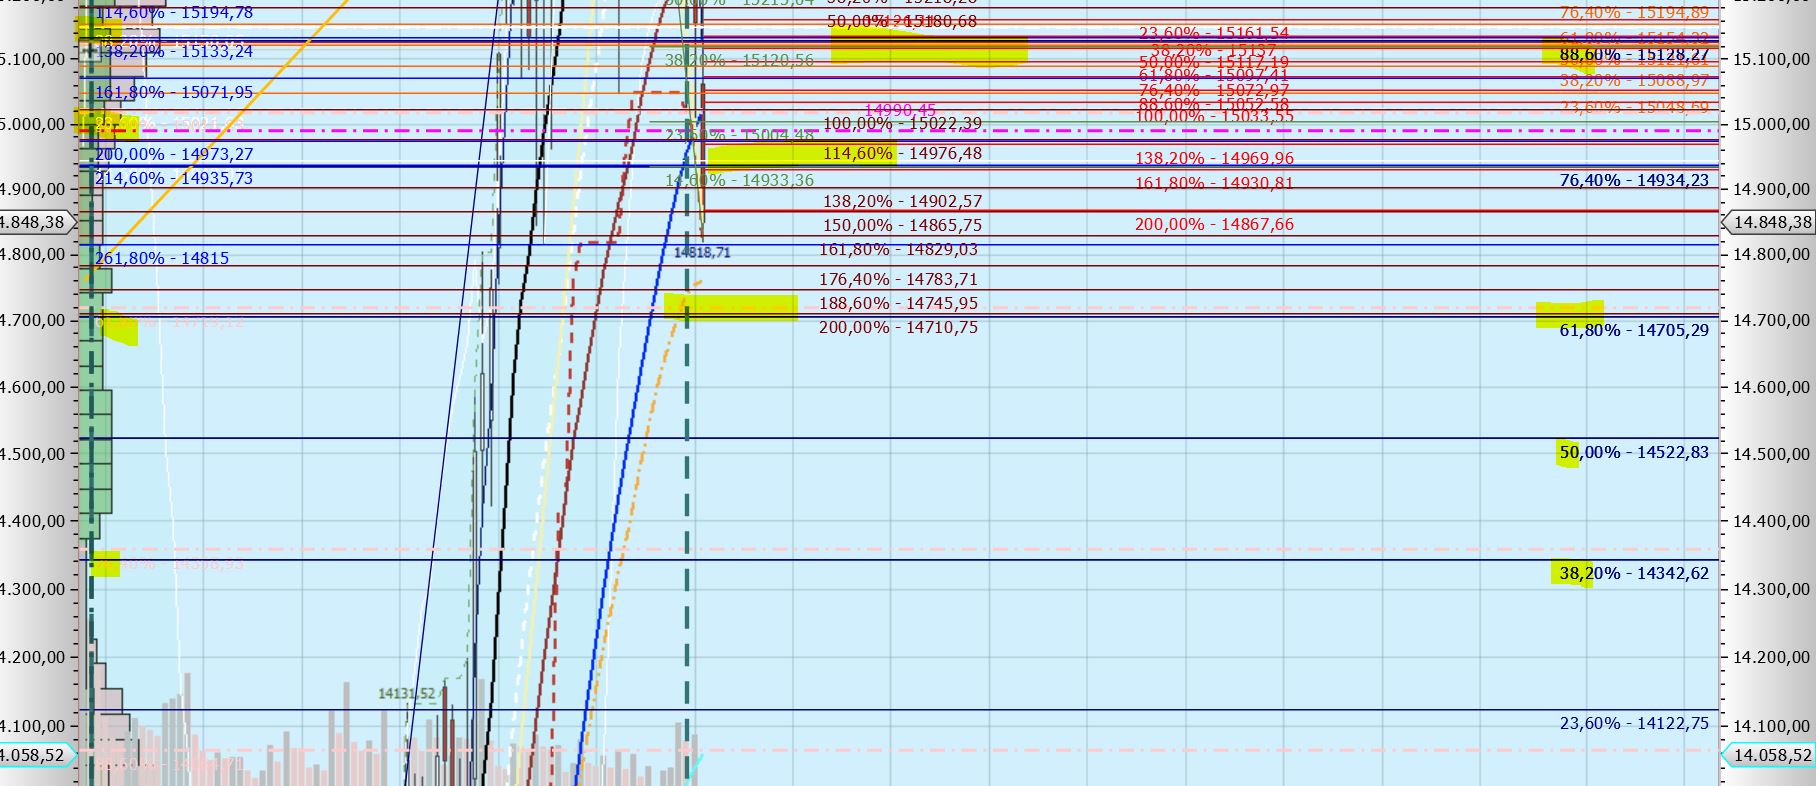Viewport: 1816px width, 786px height.
Task: Select the green price label "14131,52"
Action: (x=407, y=693)
